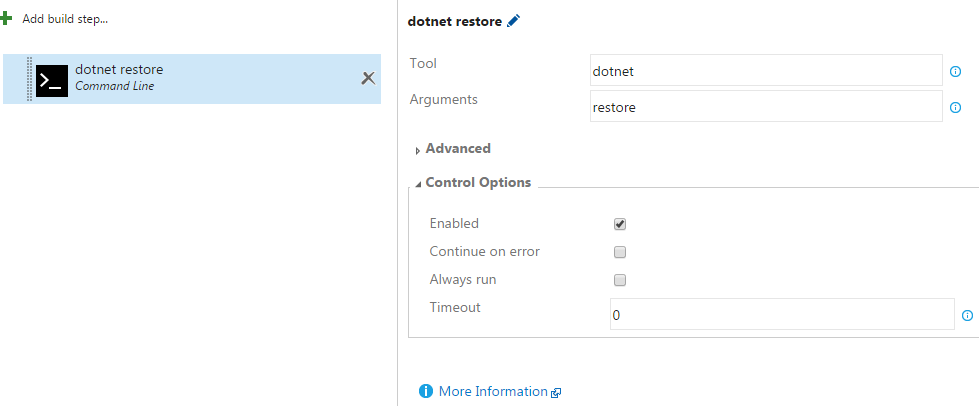Uncheck the Enabled checkbox
979x406 pixels.
[620, 224]
